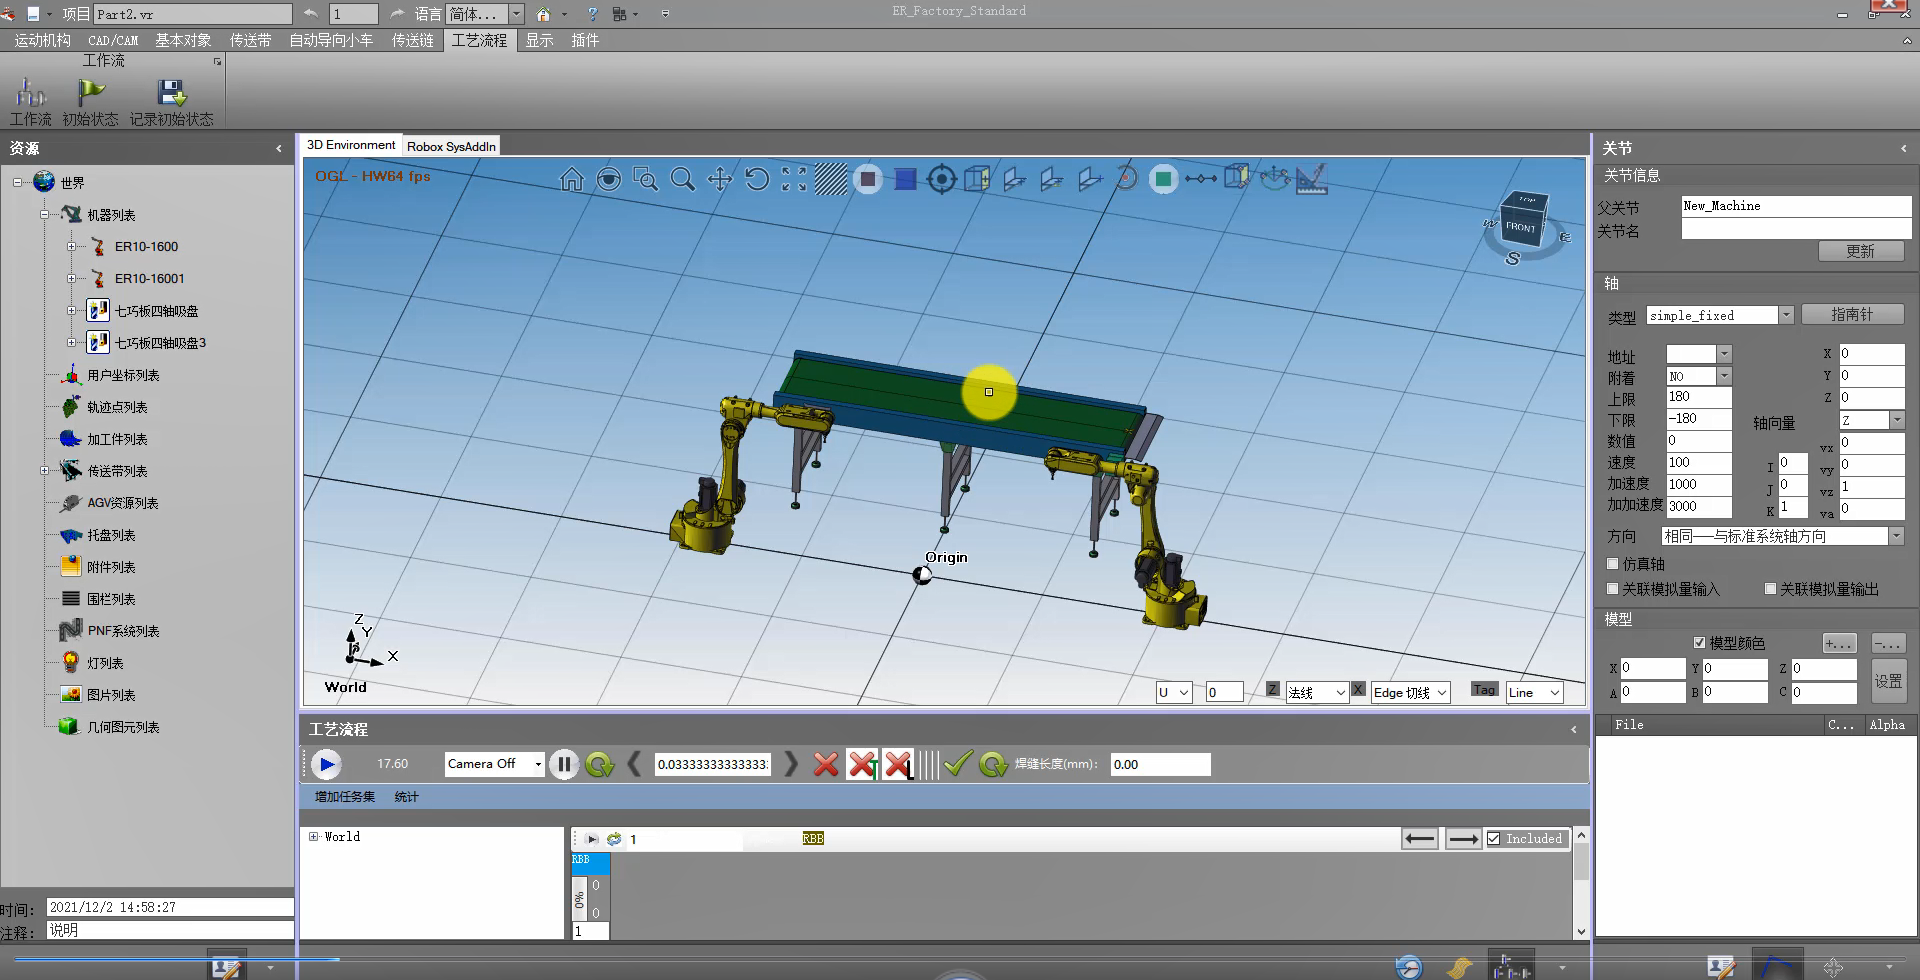Activate the pan move-arrows tool
Image resolution: width=1920 pixels, height=980 pixels.
719,179
